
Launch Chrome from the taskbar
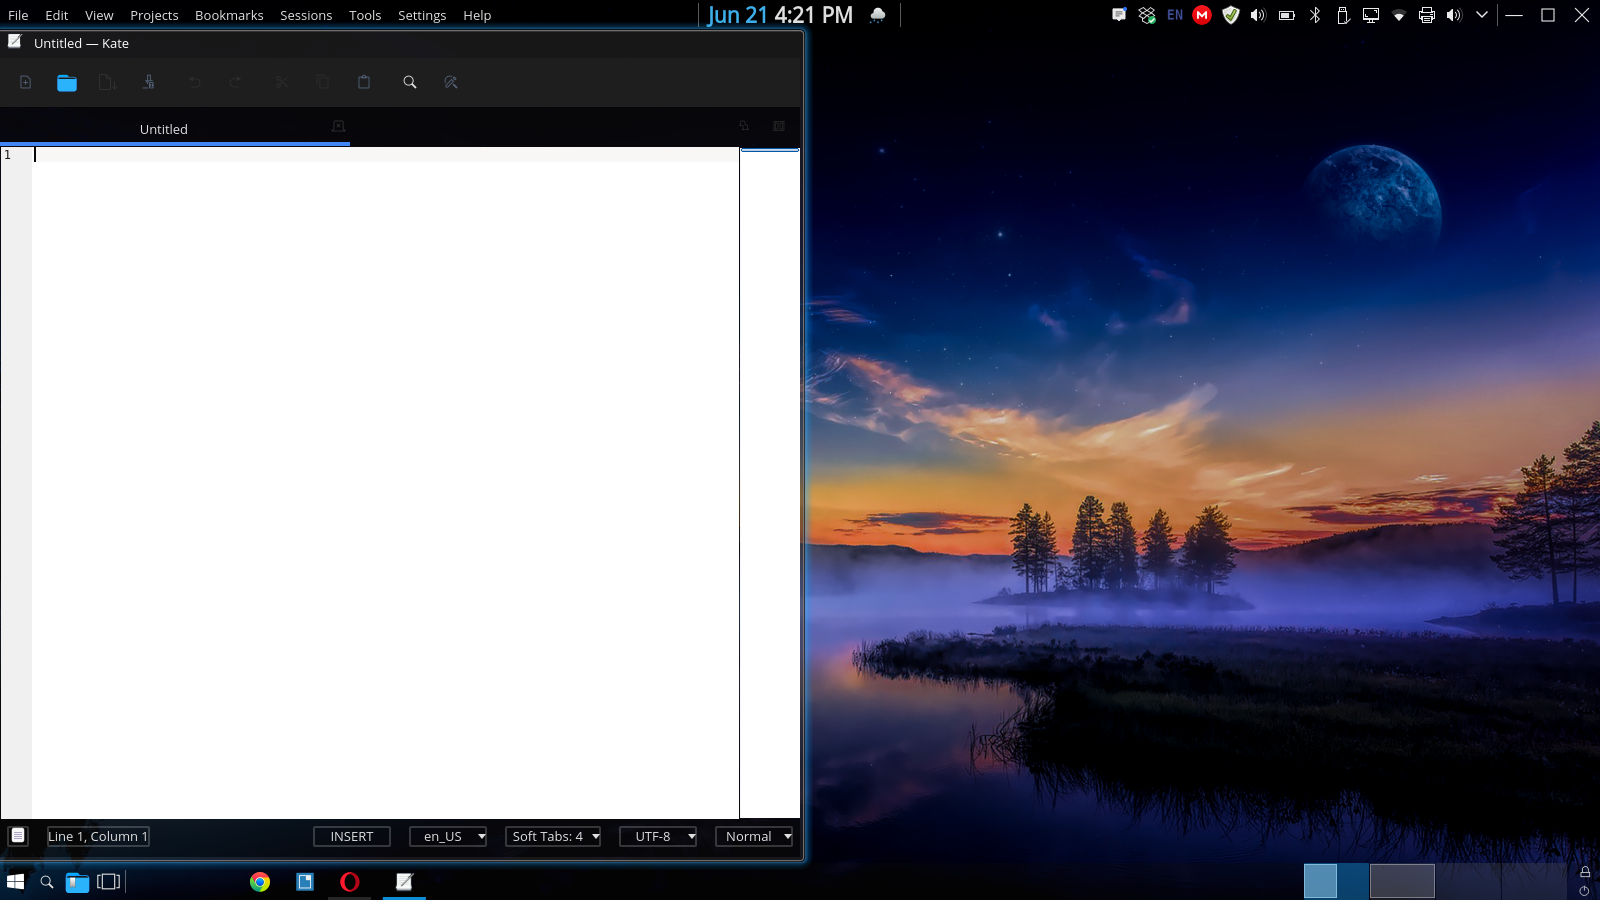[260, 881]
